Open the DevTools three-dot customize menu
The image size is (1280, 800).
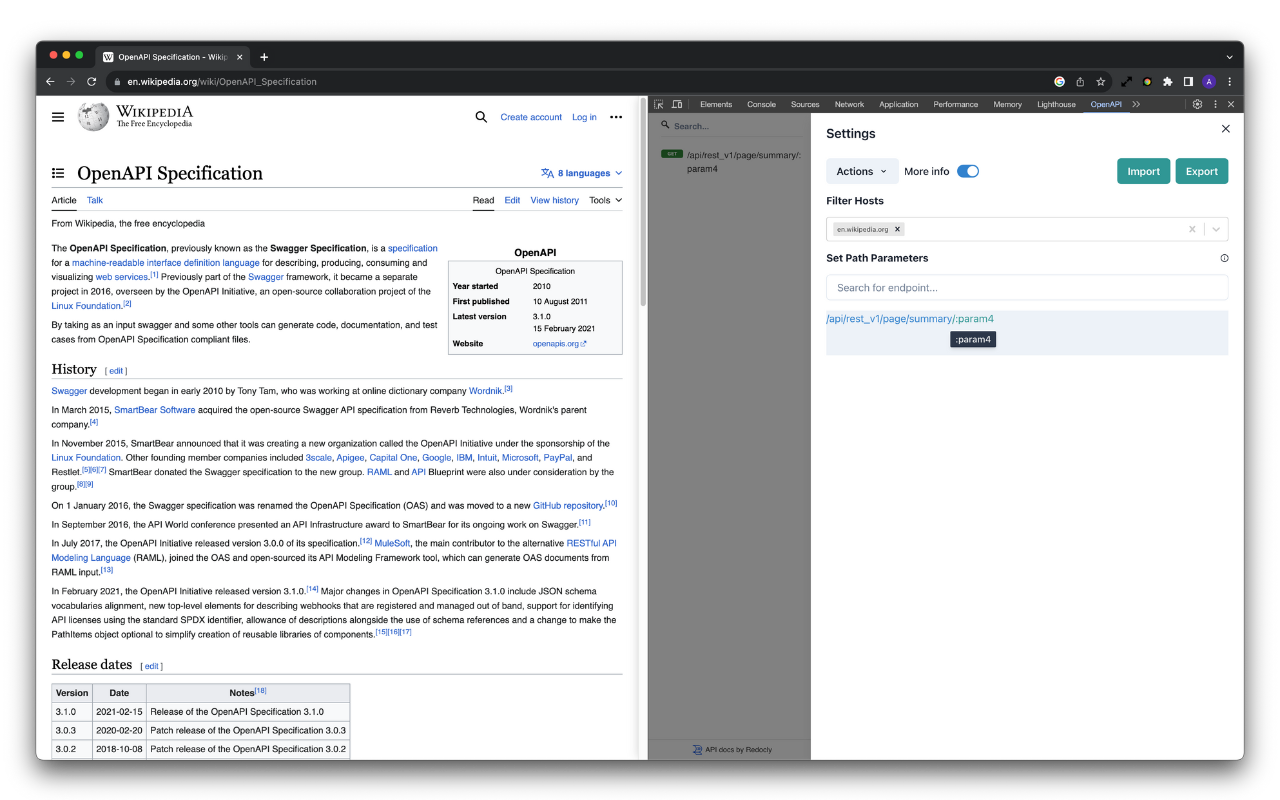pyautogui.click(x=1215, y=103)
